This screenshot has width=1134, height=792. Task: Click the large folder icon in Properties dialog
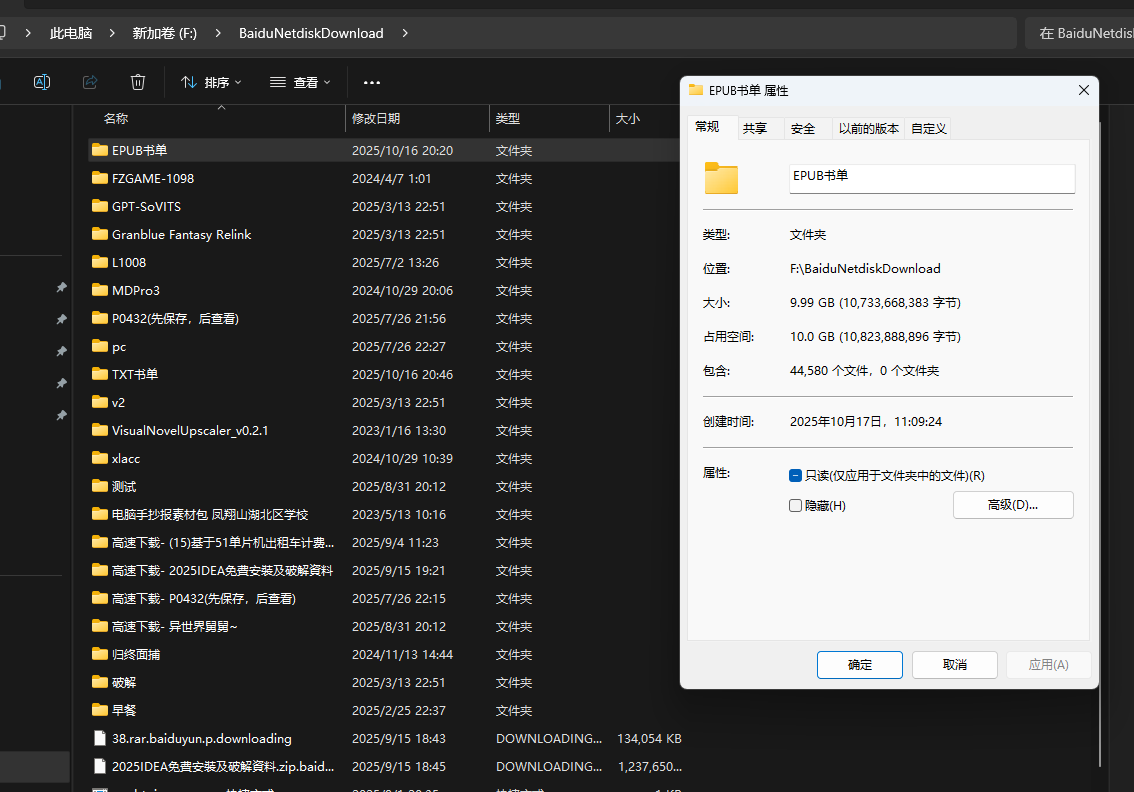tap(721, 178)
